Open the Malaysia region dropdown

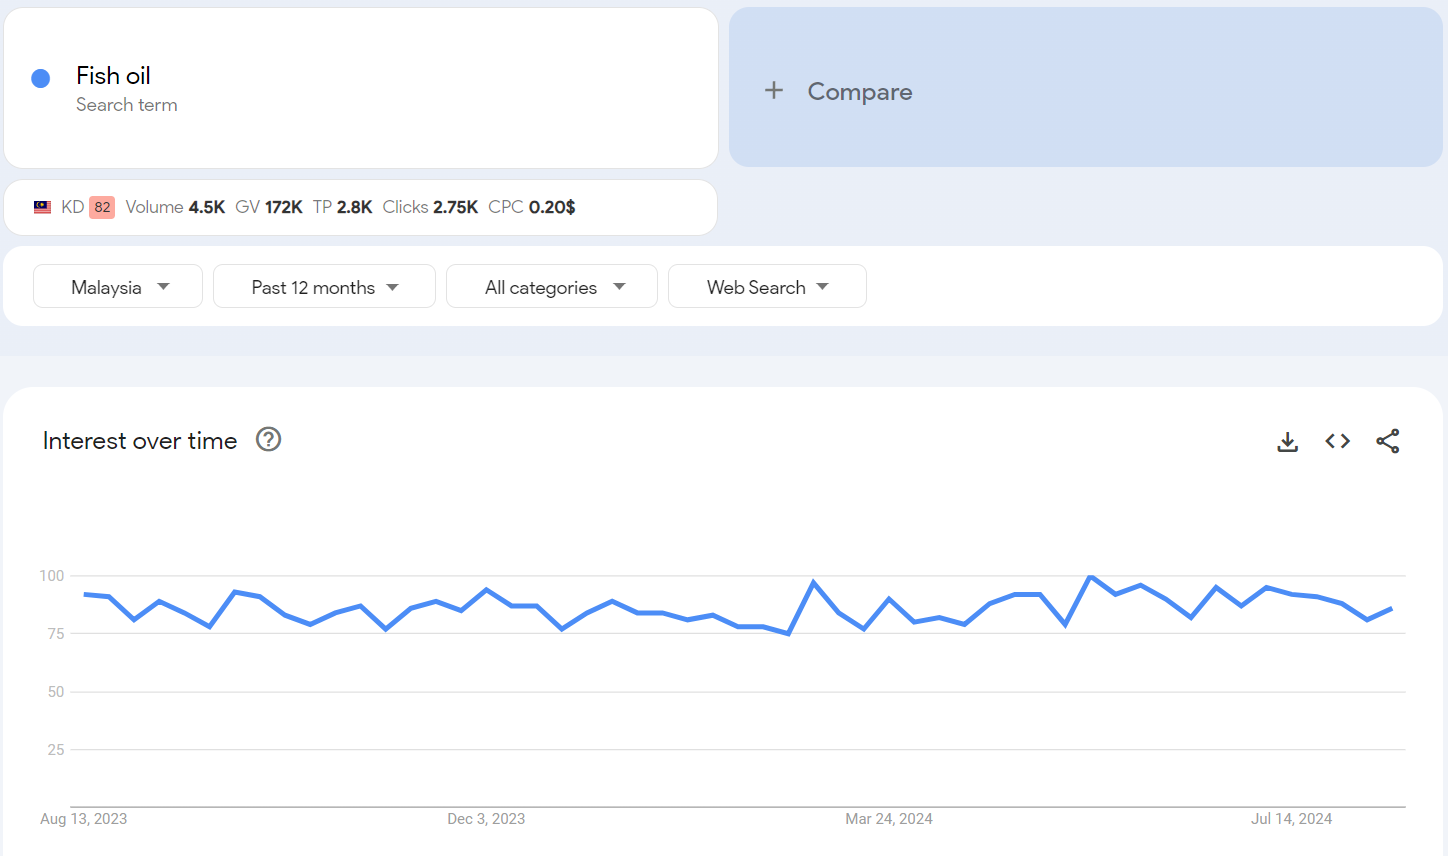click(118, 287)
